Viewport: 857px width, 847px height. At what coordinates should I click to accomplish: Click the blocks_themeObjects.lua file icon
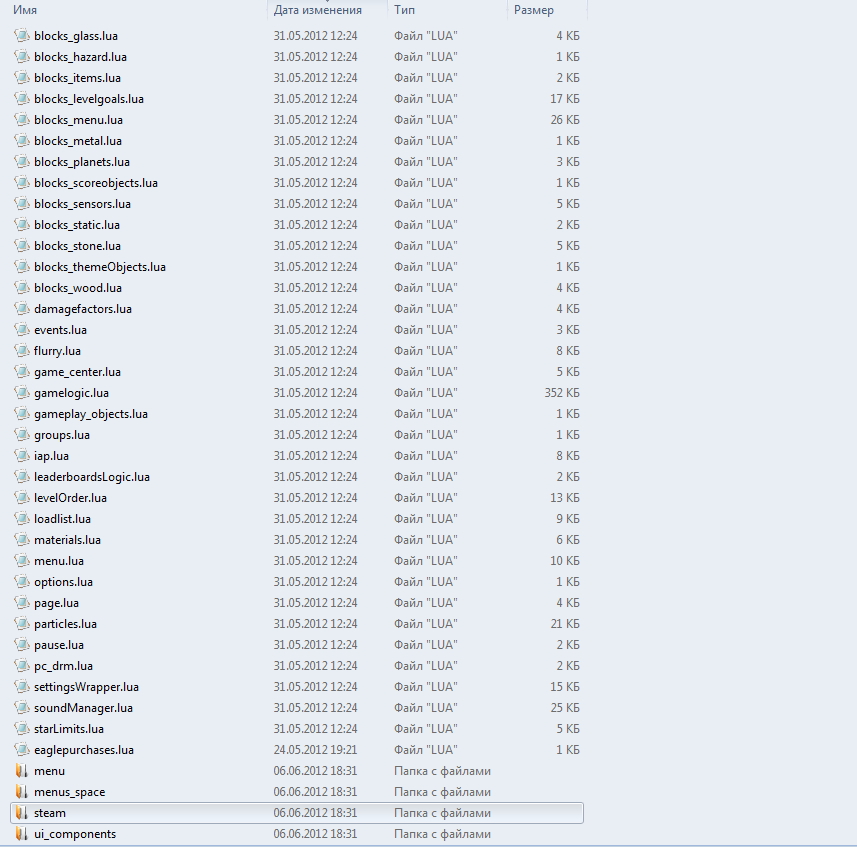point(21,267)
